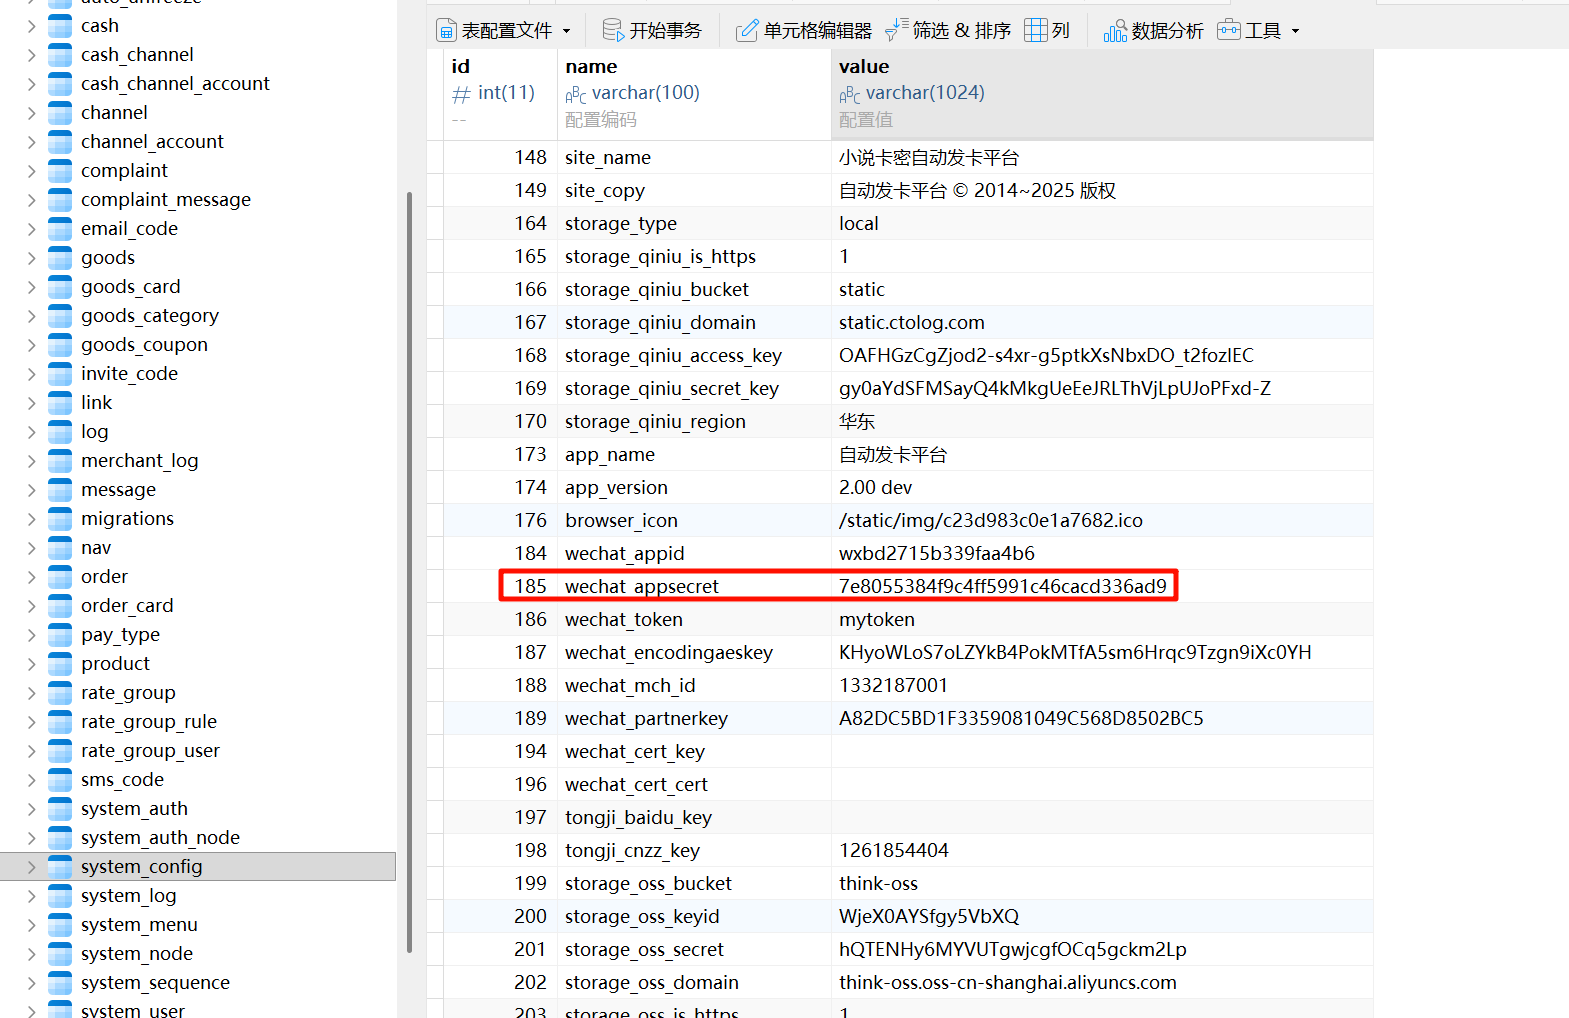This screenshot has height=1018, width=1569.
Task: Click the tools toolbox icon
Action: 1228,31
